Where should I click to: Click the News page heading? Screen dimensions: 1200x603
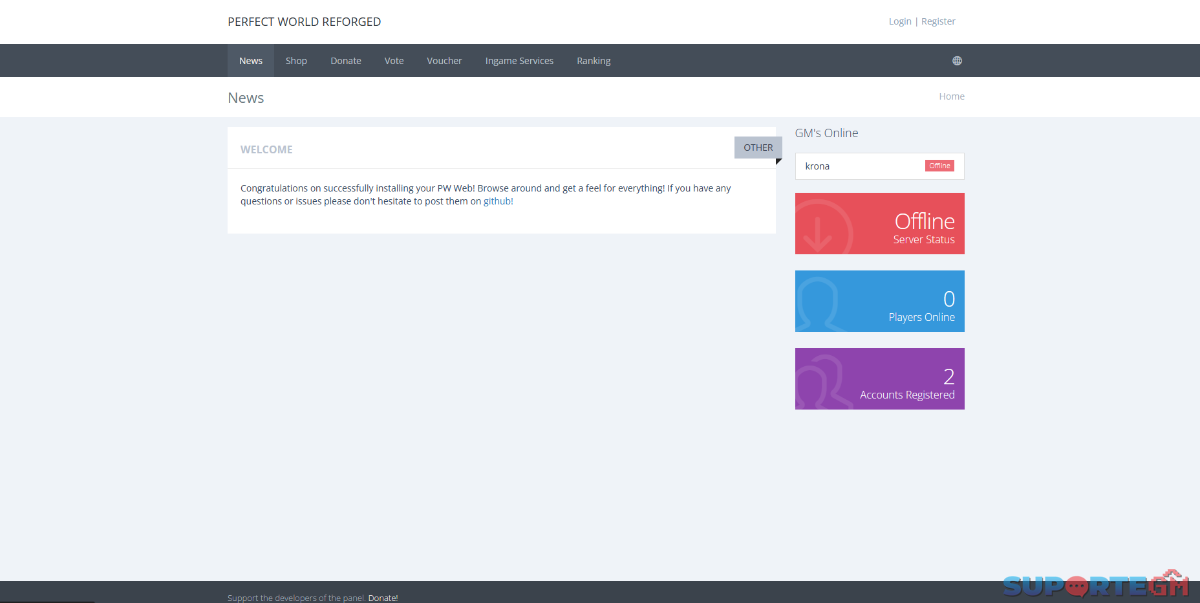[x=246, y=98]
